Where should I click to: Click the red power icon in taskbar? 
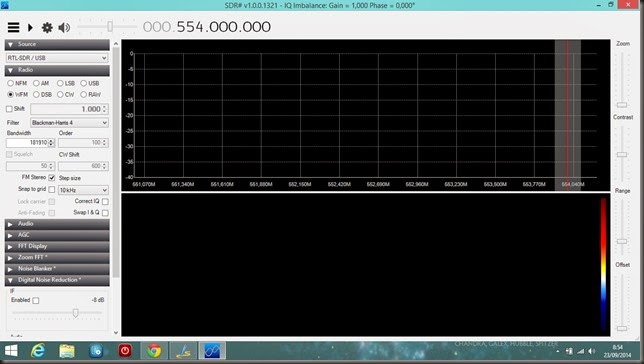tap(125, 351)
